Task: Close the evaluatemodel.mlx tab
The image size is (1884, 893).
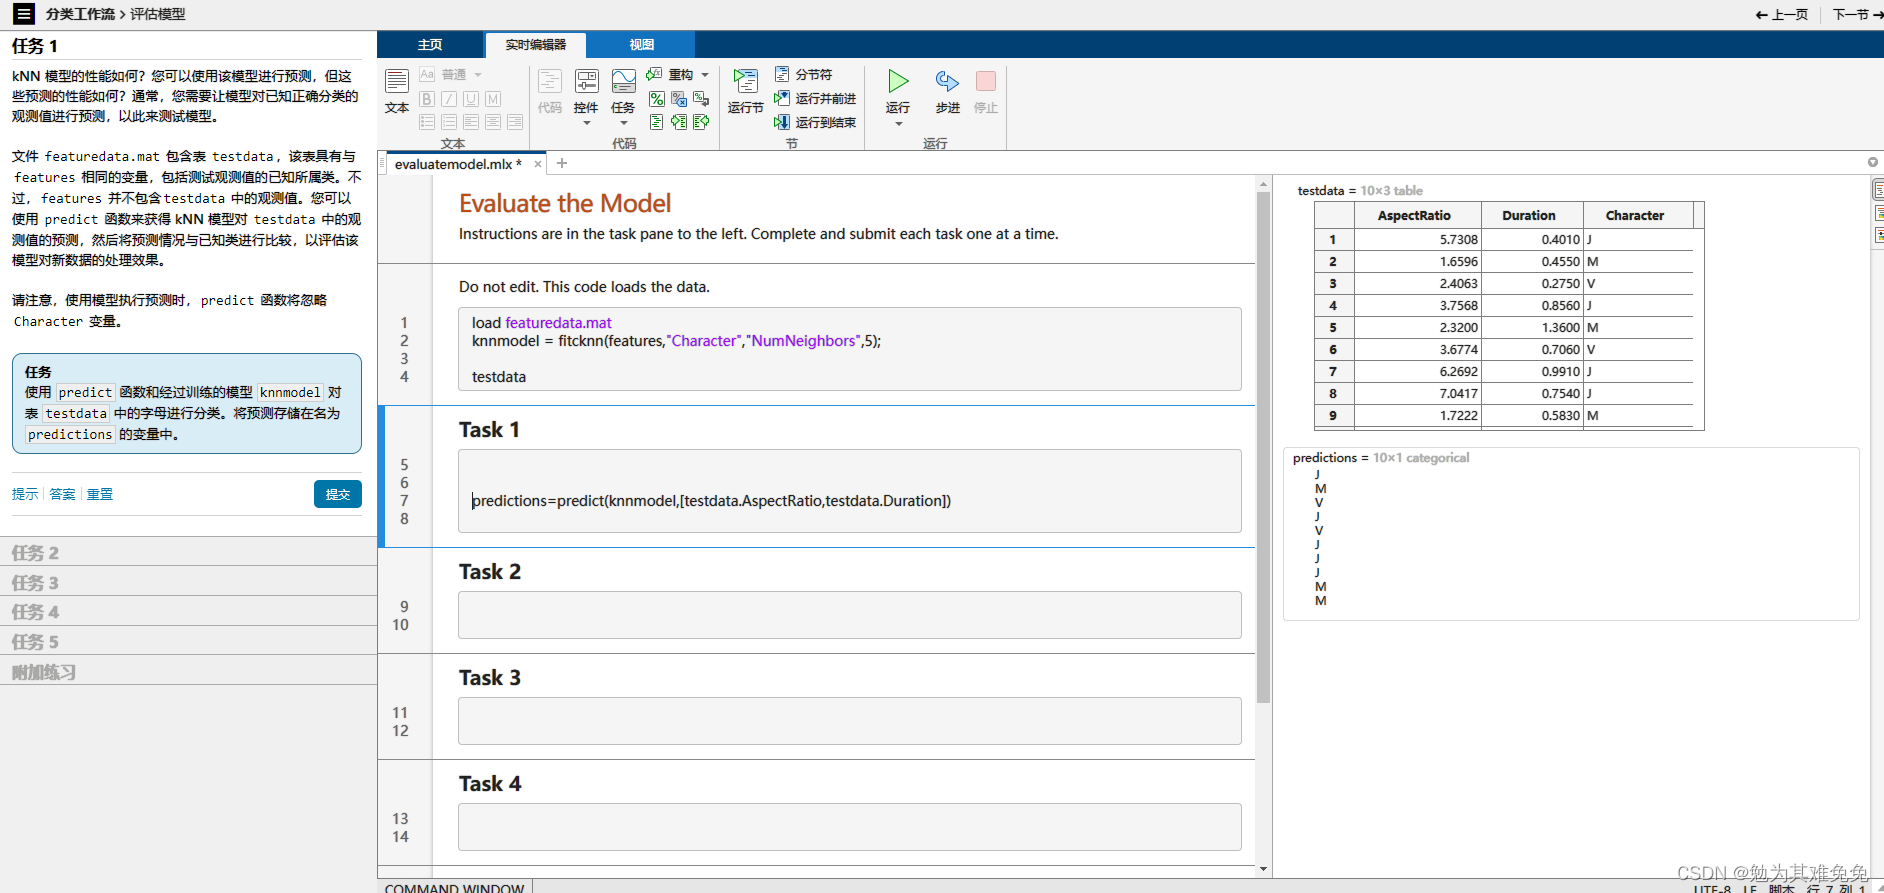Action: [538, 164]
